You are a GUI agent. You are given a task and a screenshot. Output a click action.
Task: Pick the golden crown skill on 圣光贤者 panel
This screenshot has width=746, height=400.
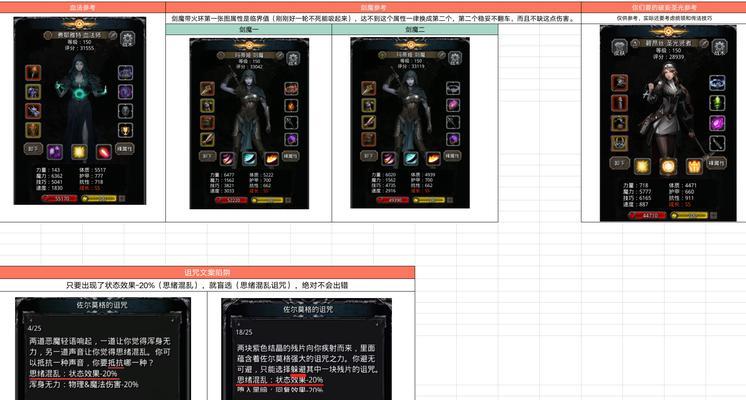694,166
